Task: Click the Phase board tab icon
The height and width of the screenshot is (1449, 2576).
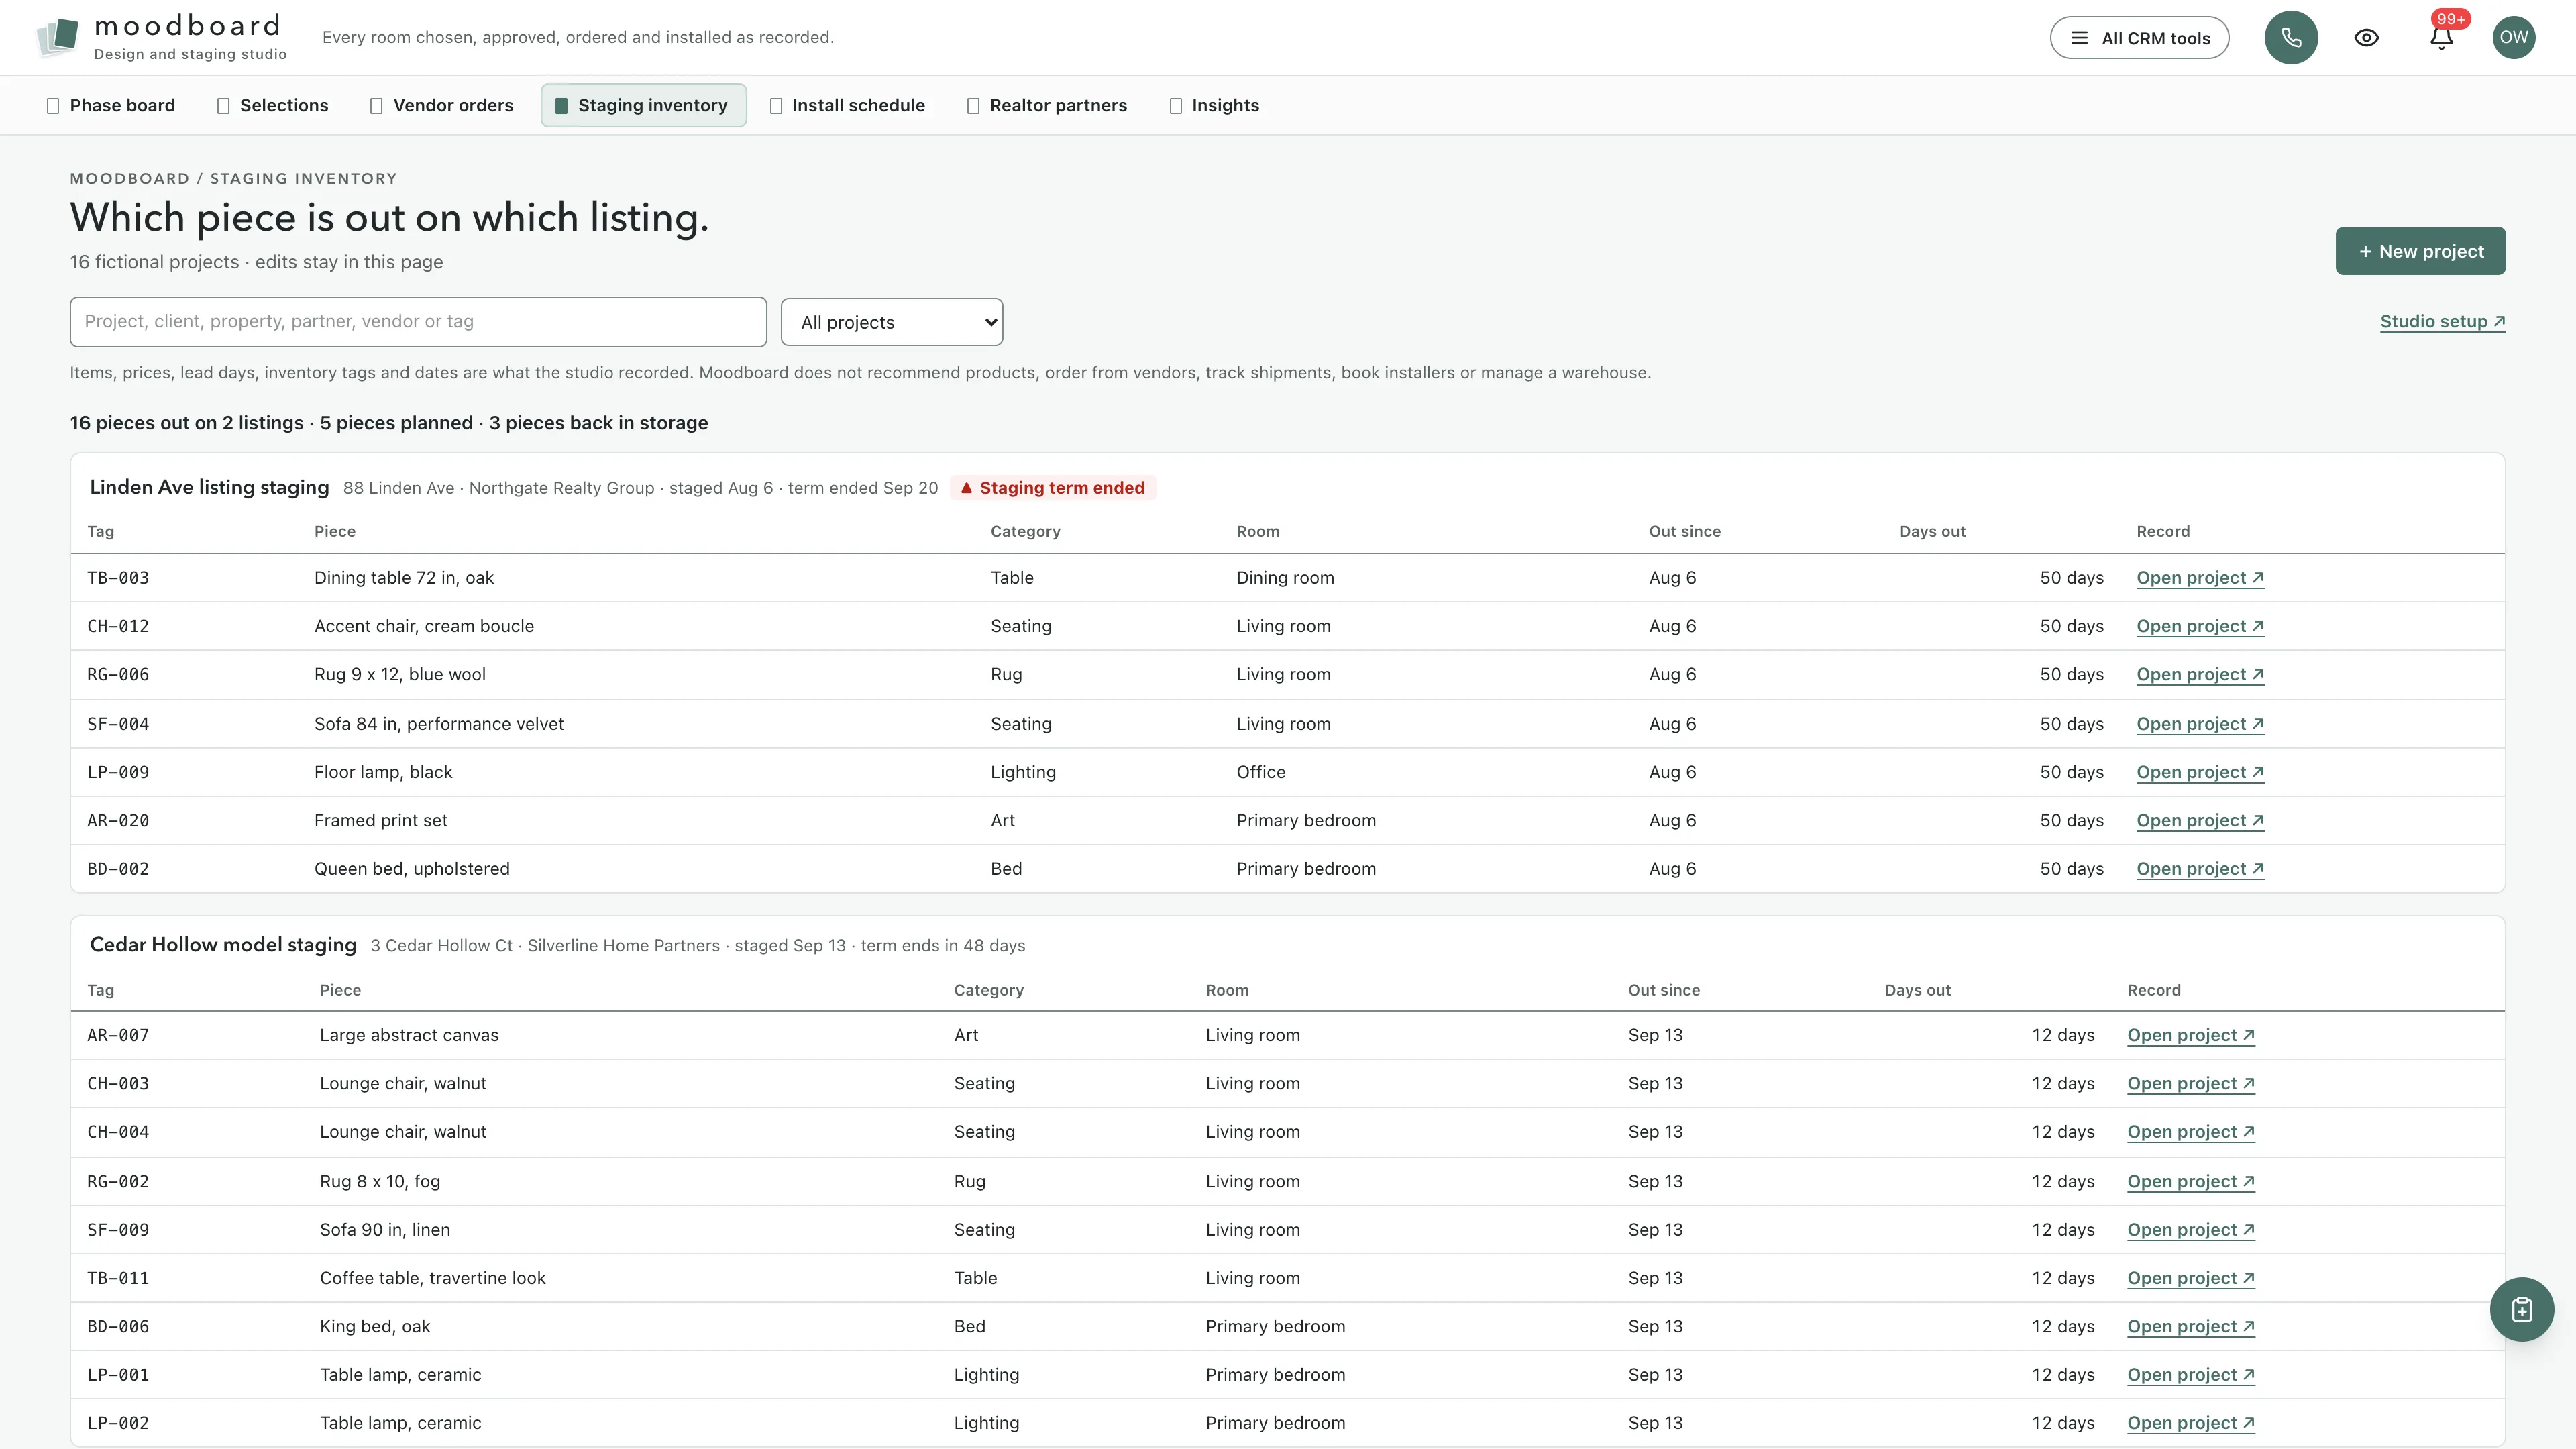Action: click(53, 106)
